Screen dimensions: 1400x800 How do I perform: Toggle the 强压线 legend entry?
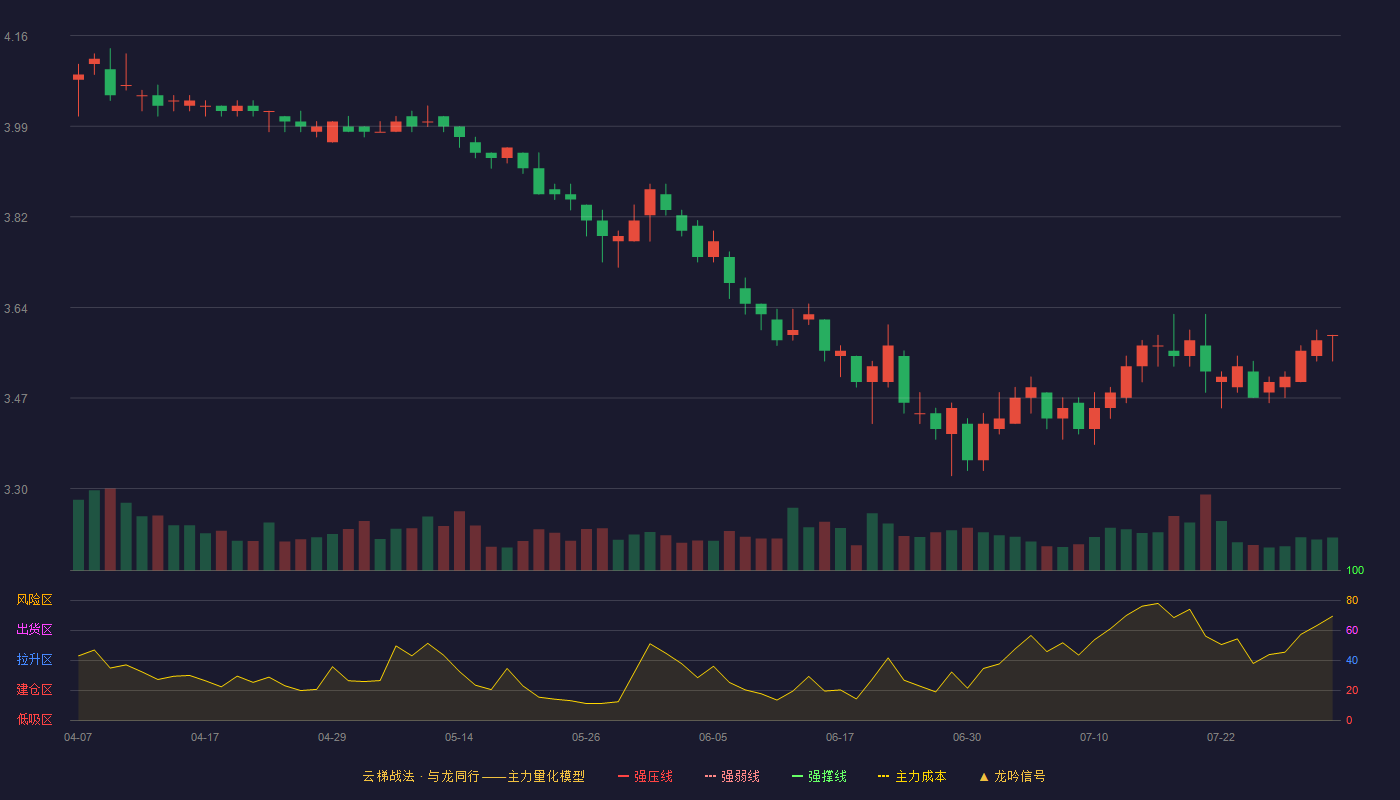click(645, 776)
